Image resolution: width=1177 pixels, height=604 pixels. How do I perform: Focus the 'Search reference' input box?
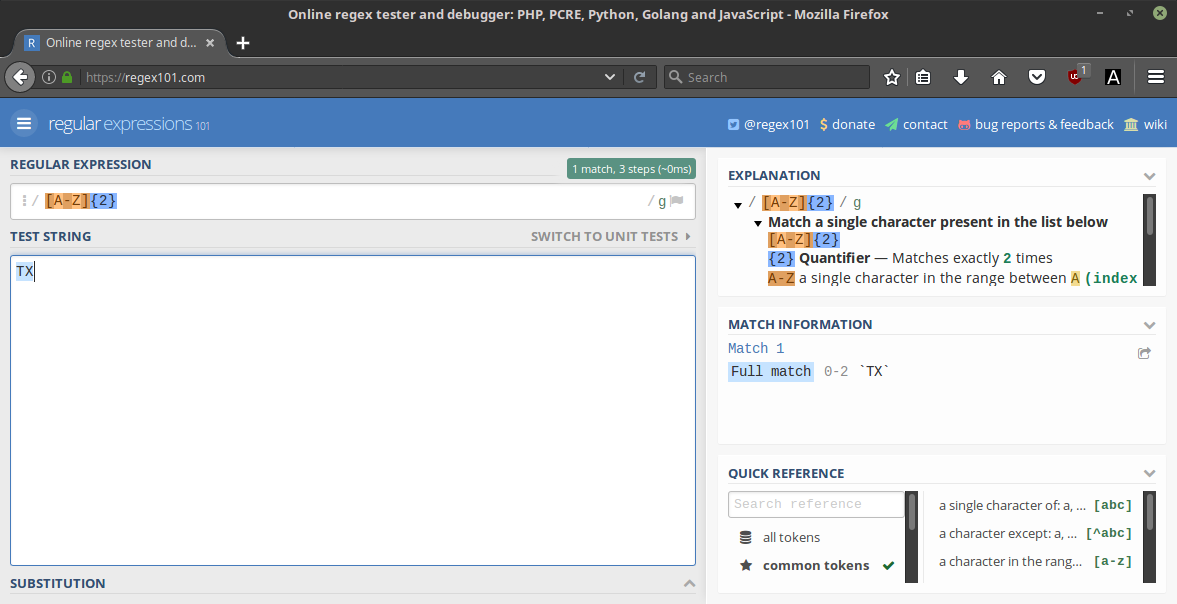pyautogui.click(x=816, y=504)
